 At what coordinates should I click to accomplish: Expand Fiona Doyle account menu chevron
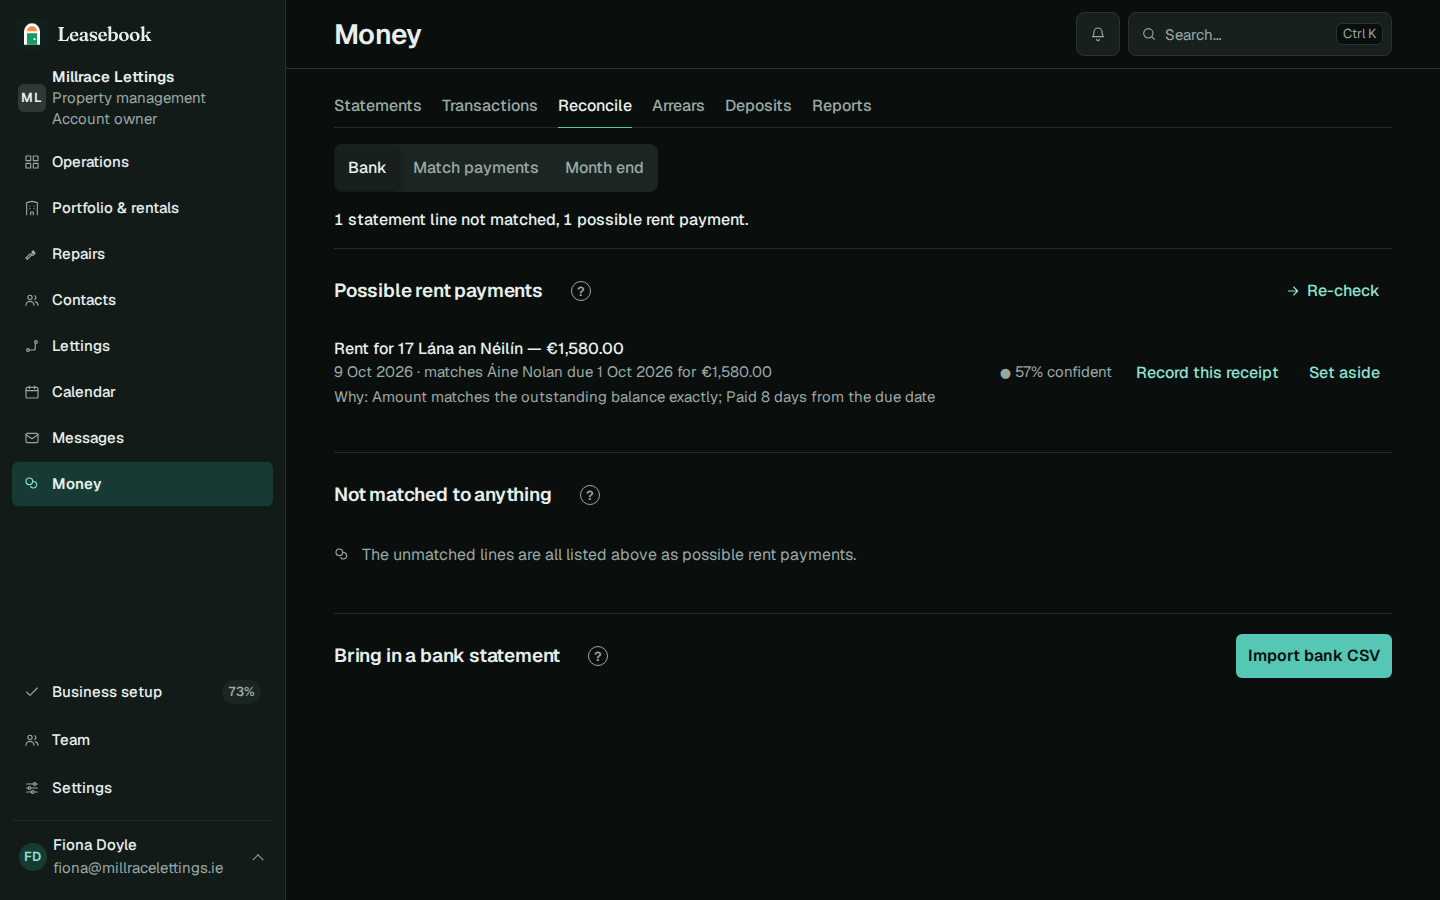(258, 857)
